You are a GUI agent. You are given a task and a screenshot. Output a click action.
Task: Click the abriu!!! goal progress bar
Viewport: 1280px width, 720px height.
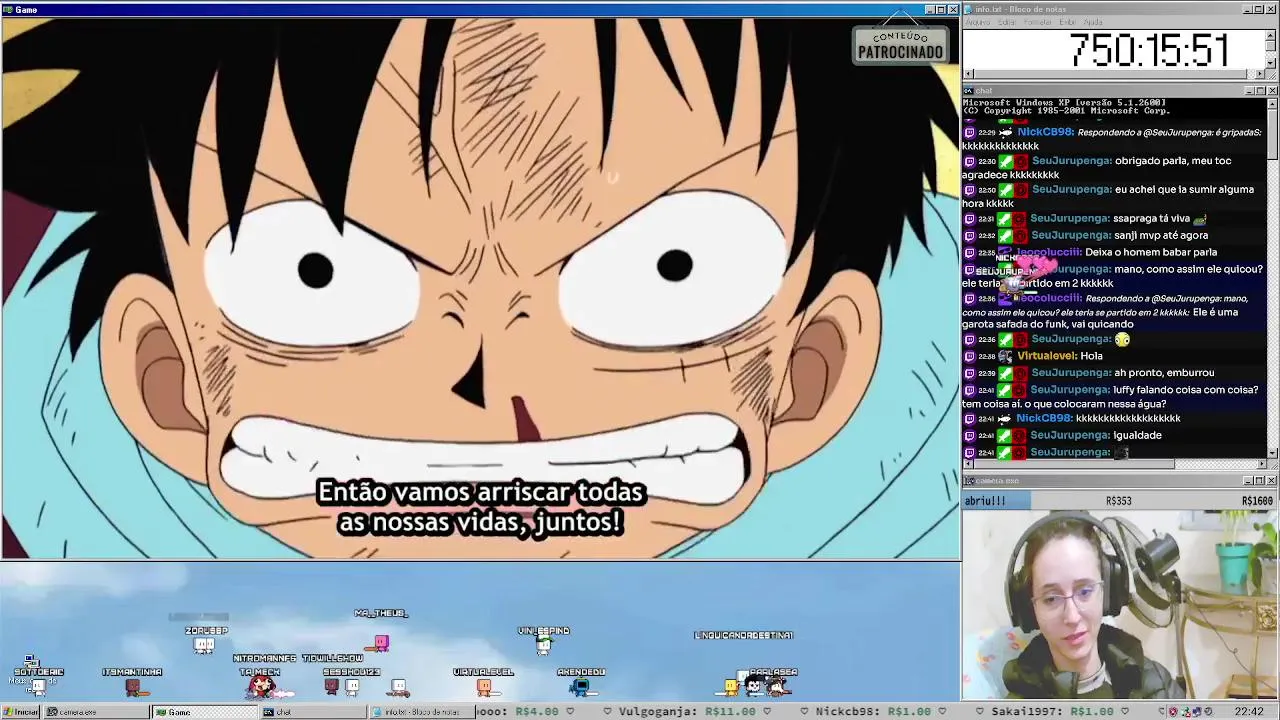coord(1120,500)
